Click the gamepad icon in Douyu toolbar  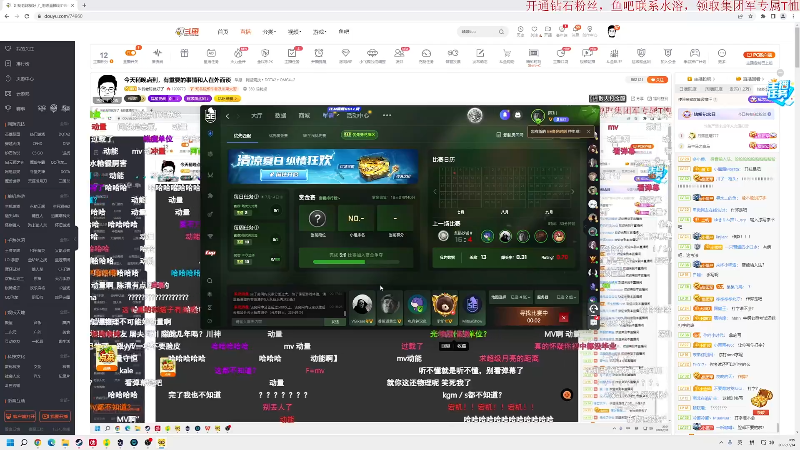[694, 53]
